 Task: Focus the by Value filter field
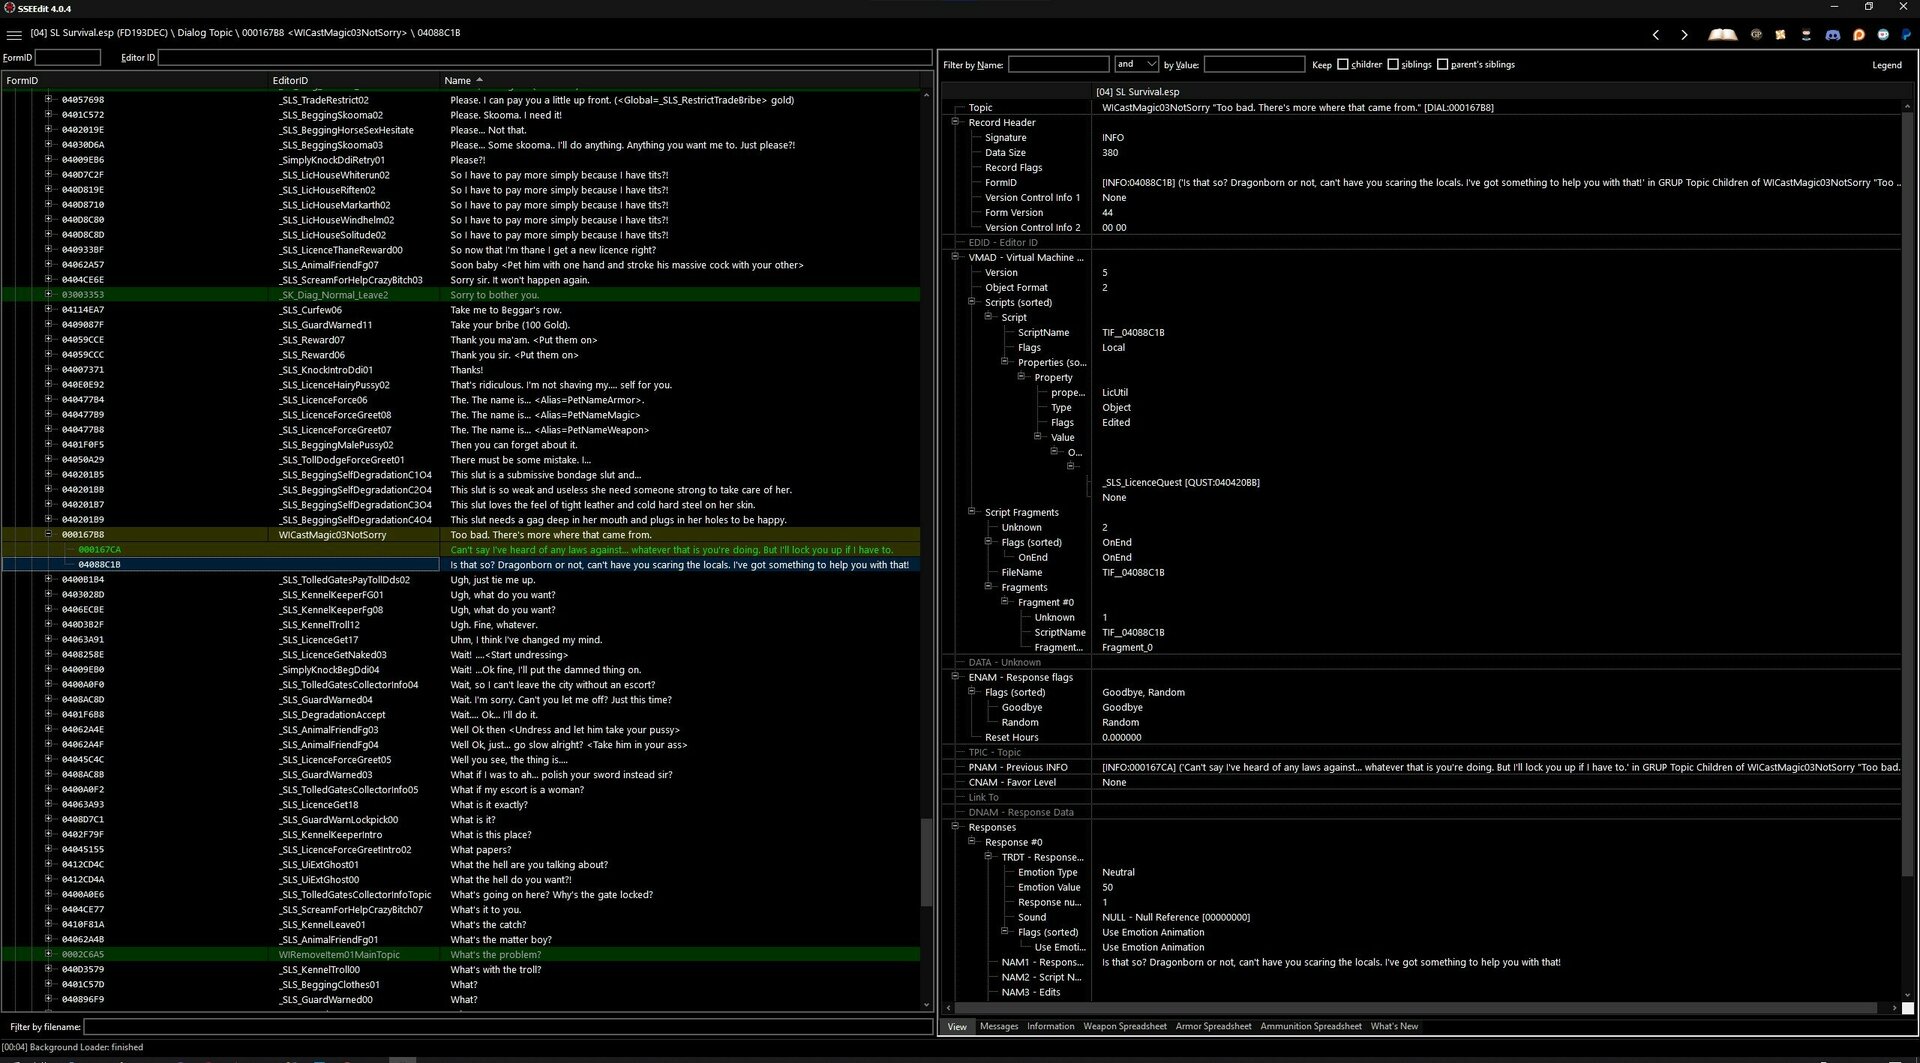tap(1254, 64)
